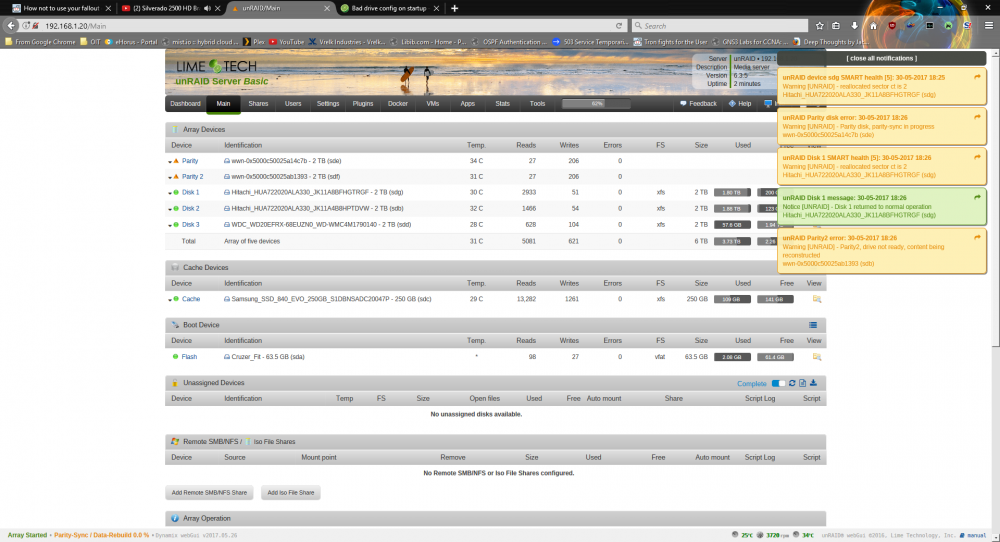Open the Cache device dropdown arrow
This screenshot has height=542, width=1000.
[x=170, y=300]
